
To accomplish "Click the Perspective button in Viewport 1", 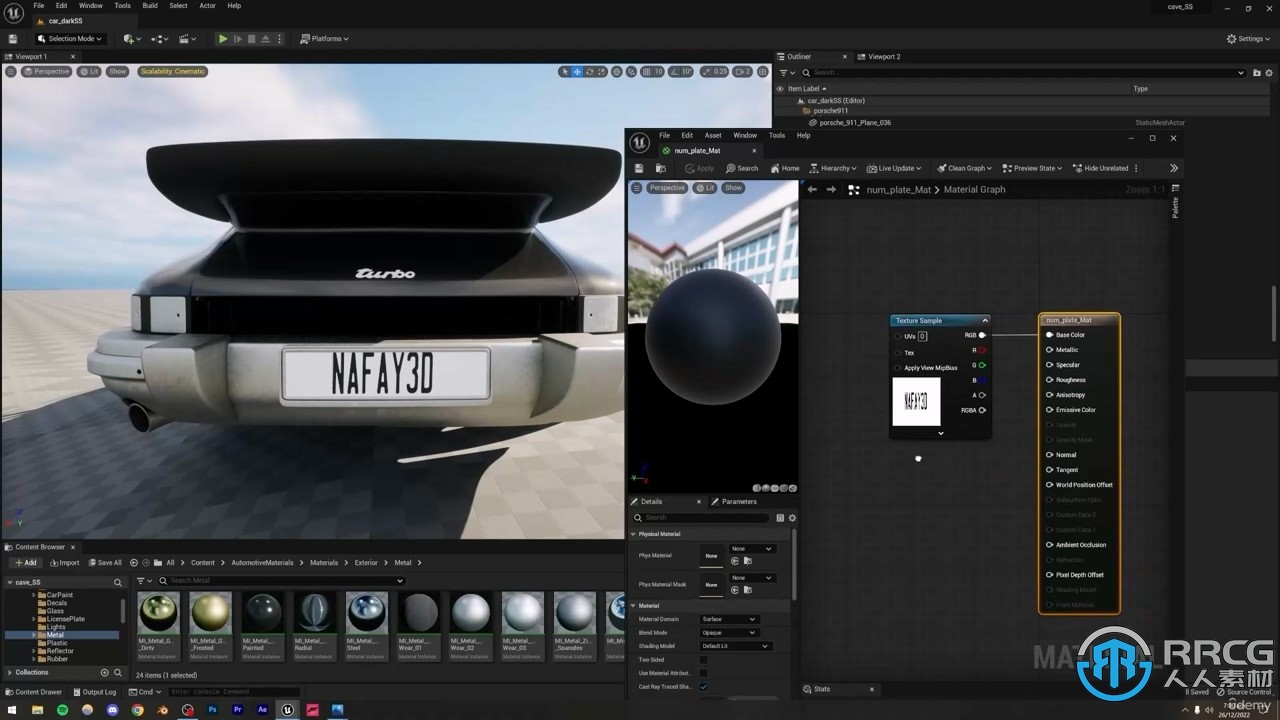I will pos(46,71).
